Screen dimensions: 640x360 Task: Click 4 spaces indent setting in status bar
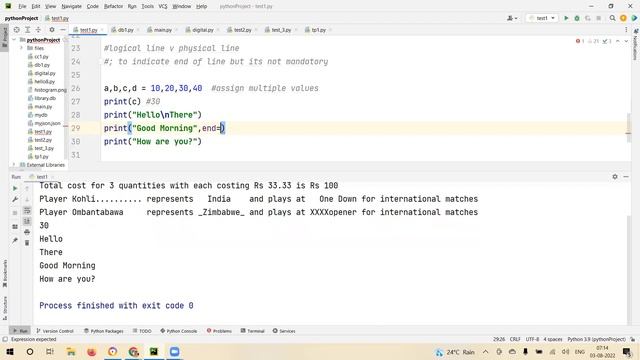click(x=553, y=340)
